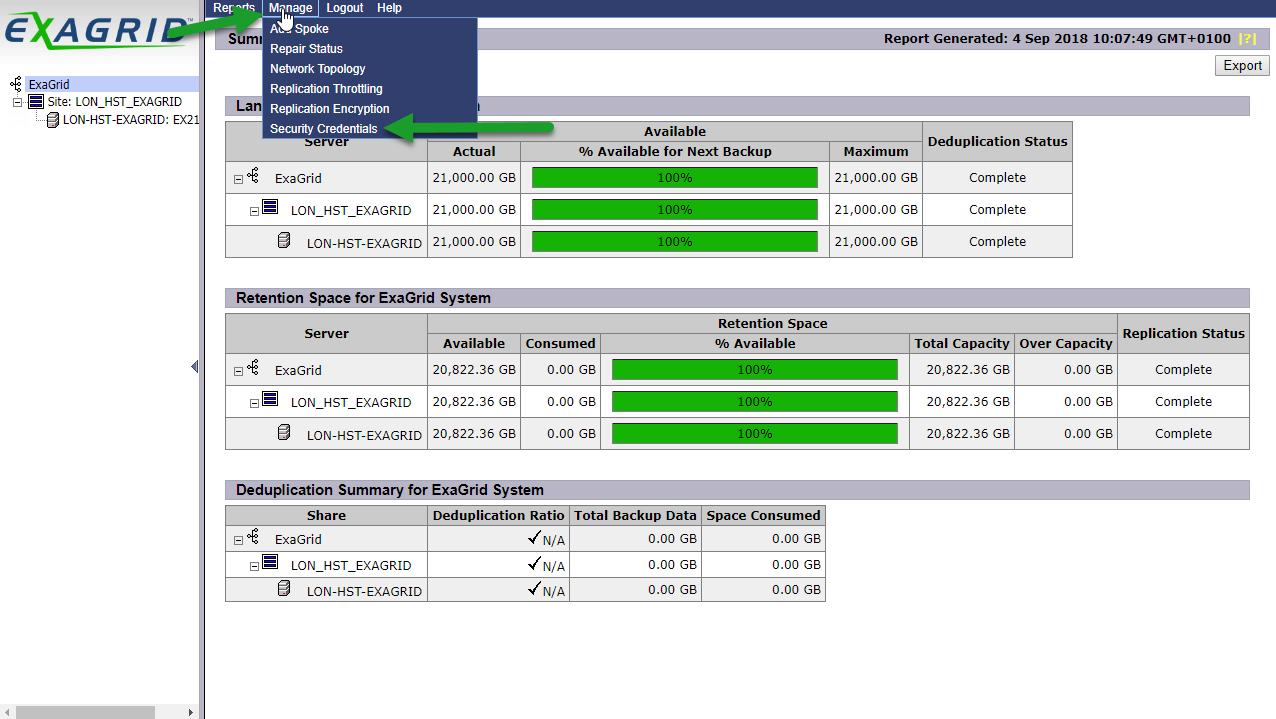Screen dimensions: 1276x719
Task: Click checkmark beside N/A in ExaGrid dedup ratio
Action: 535,537
